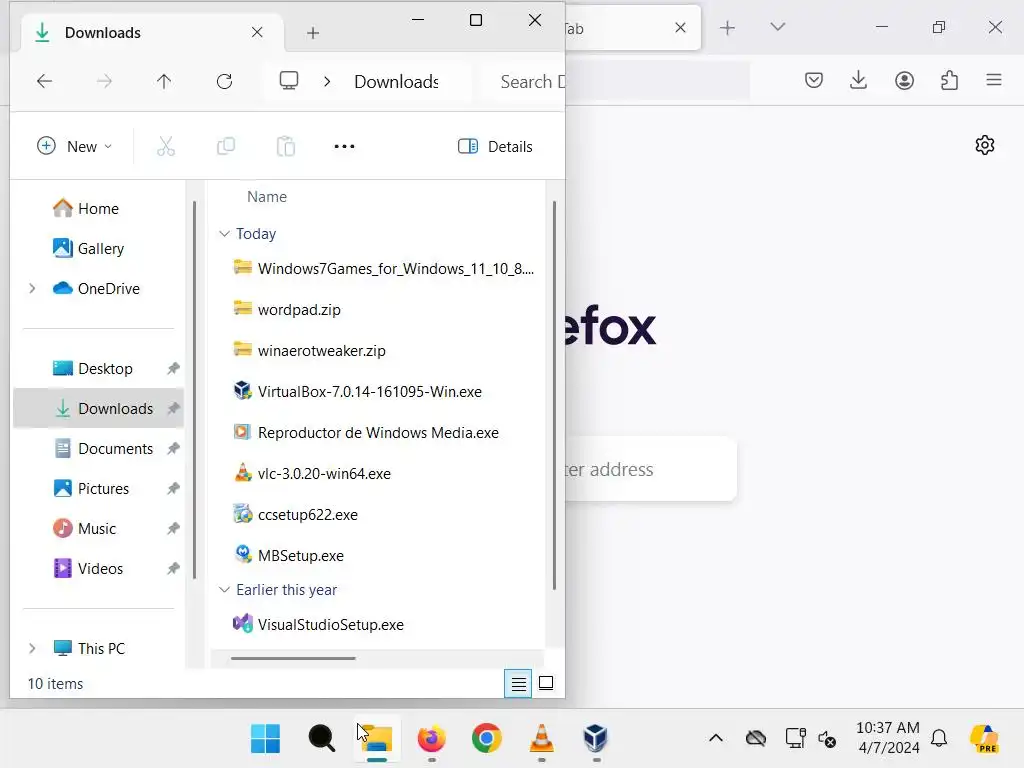Switch to large thumbnails view
The image size is (1024, 768).
pyautogui.click(x=546, y=683)
